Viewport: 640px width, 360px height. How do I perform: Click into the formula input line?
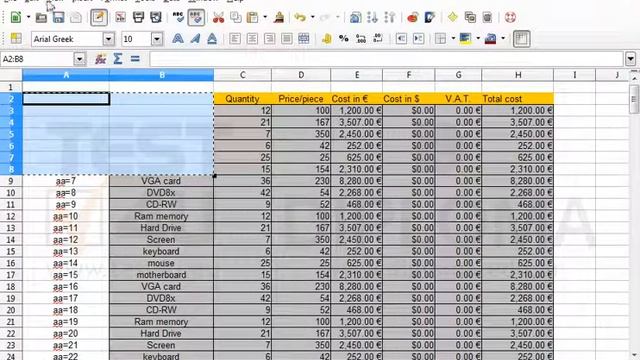click(x=387, y=59)
